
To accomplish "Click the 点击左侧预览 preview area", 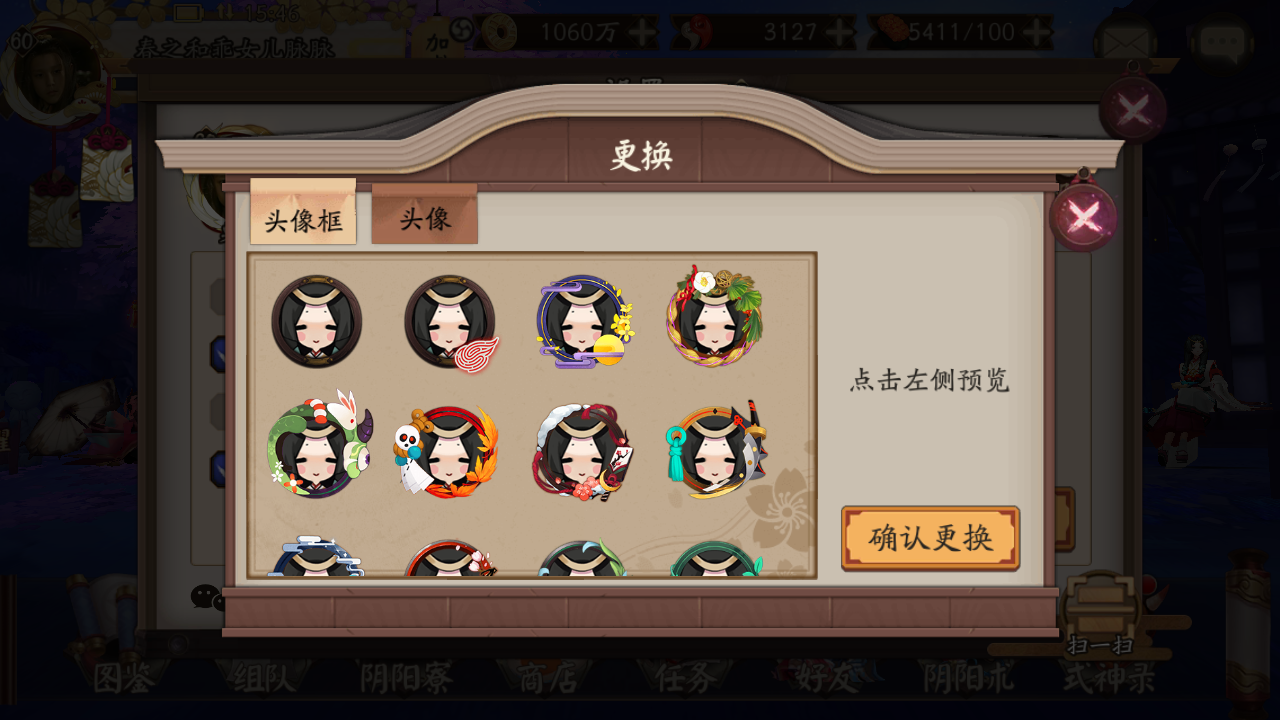I will 930,380.
